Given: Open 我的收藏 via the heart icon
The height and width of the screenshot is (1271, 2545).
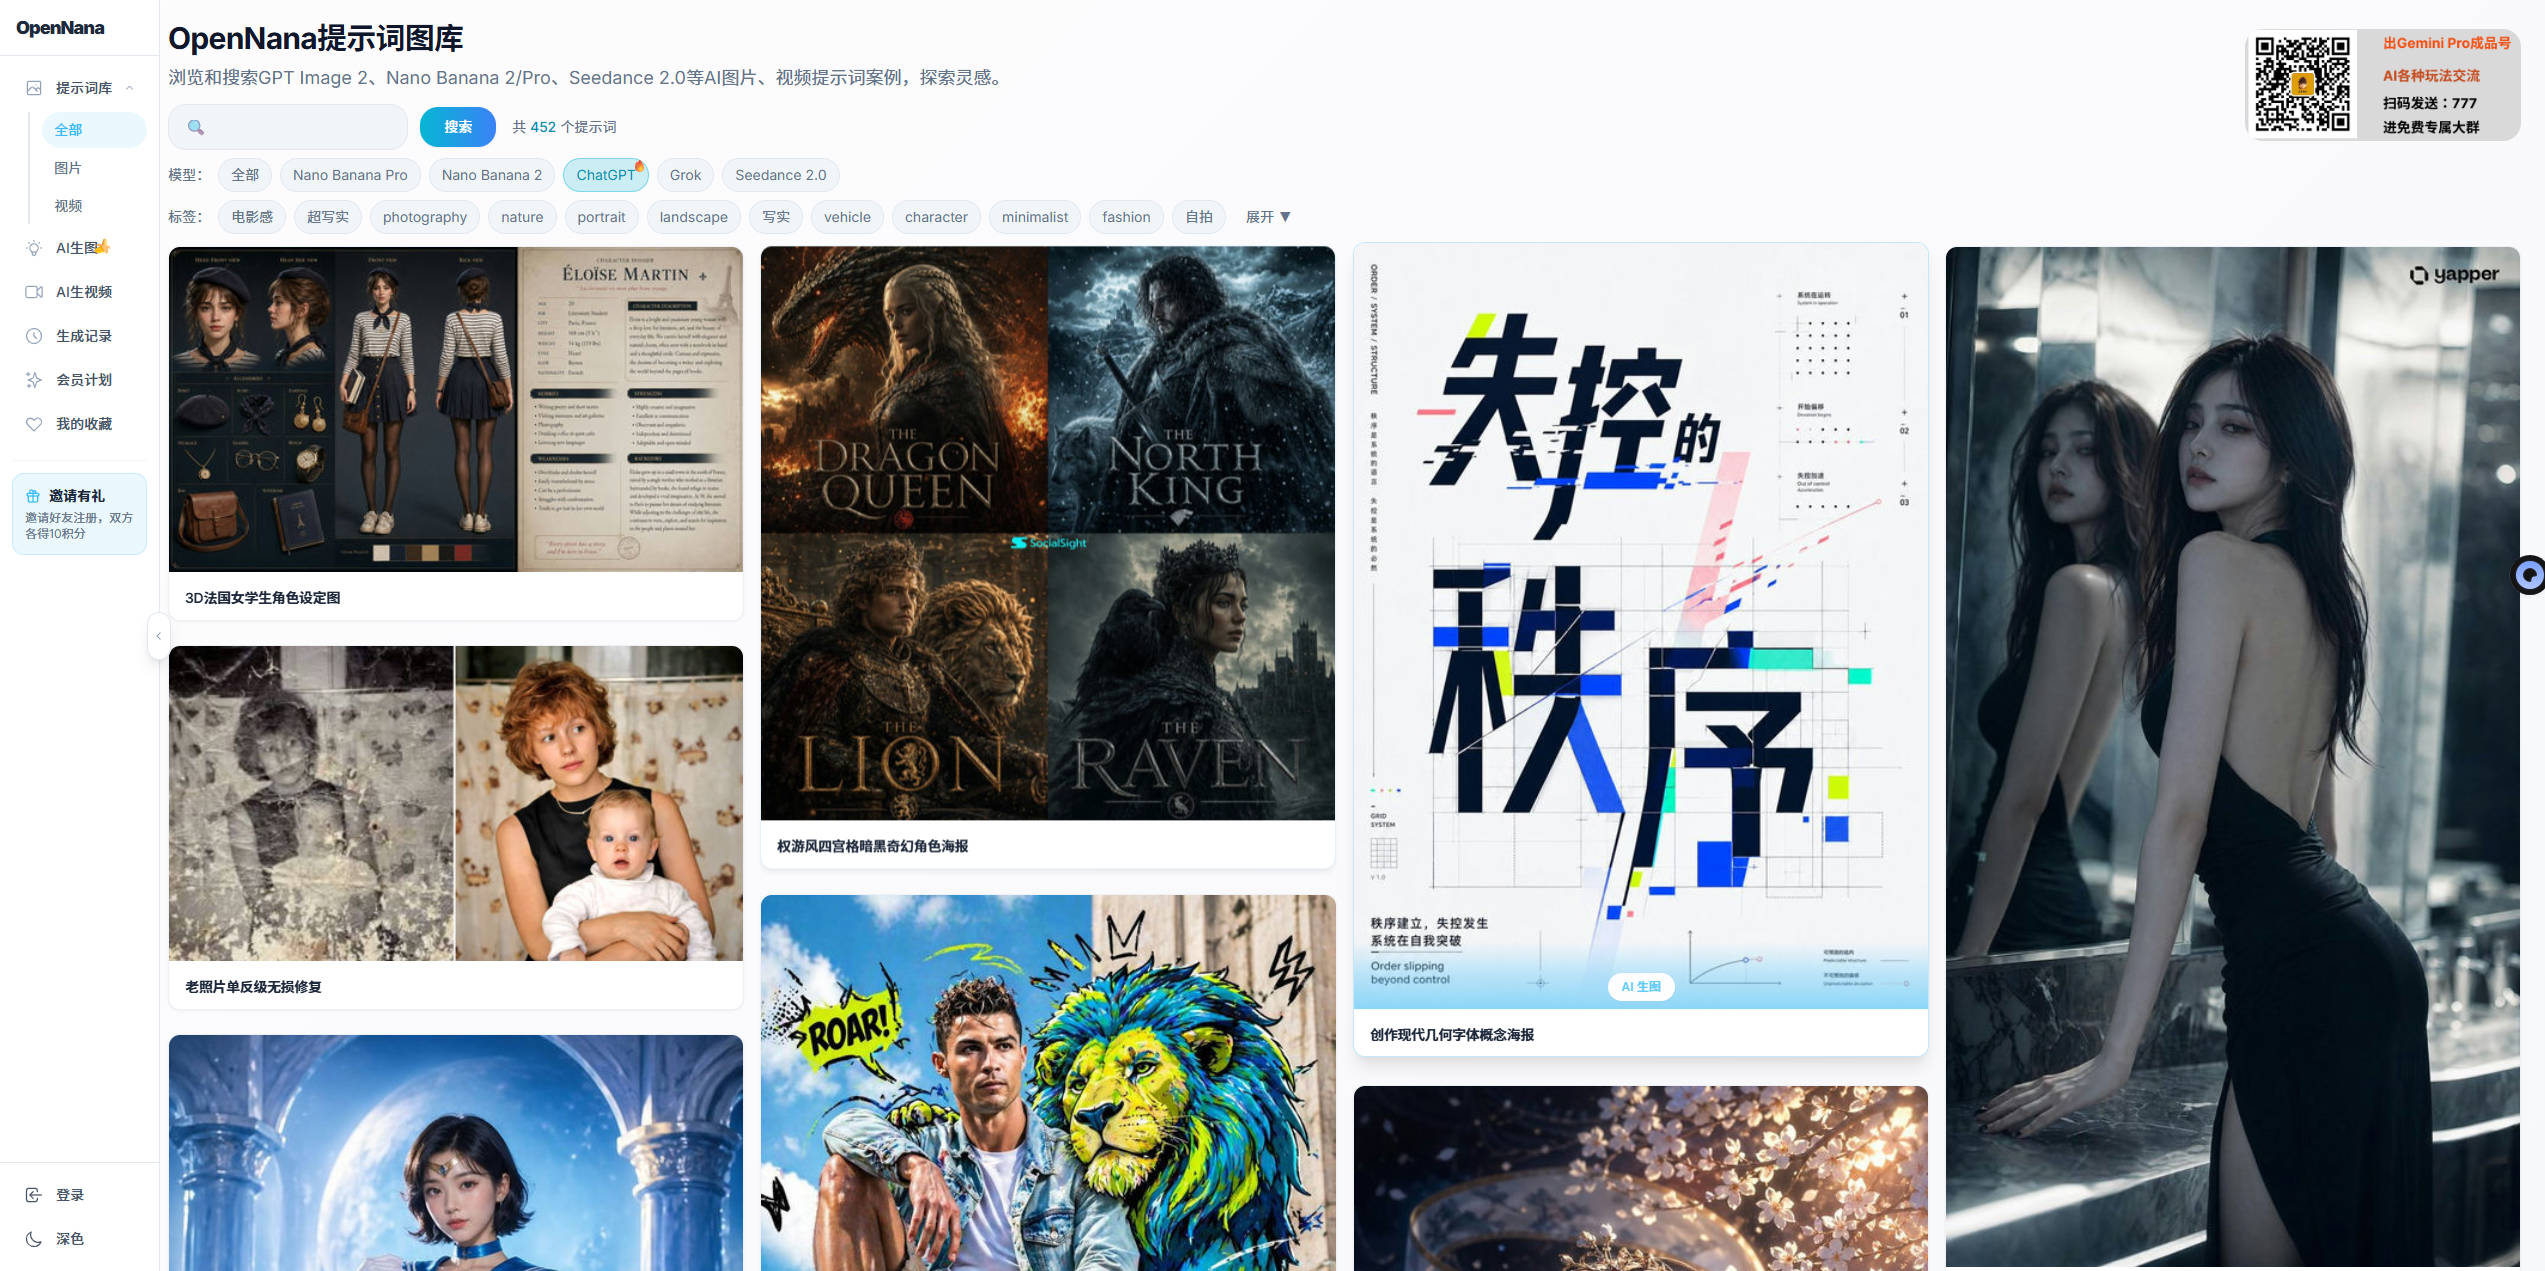Looking at the screenshot, I should 33,423.
